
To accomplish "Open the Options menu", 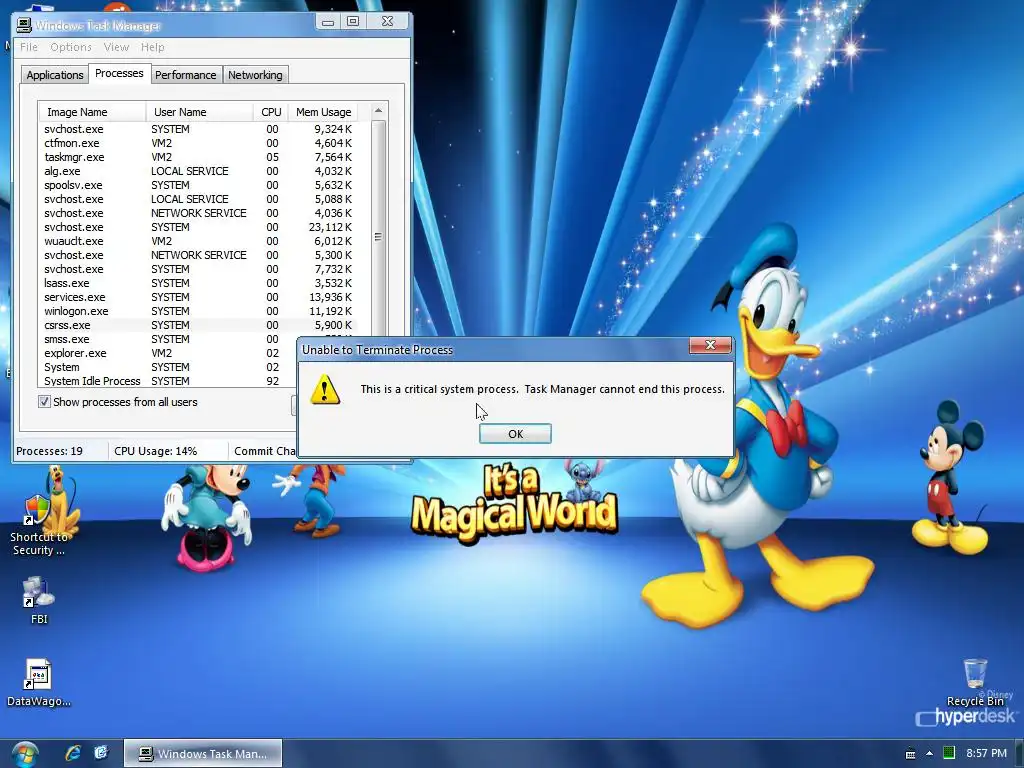I will pyautogui.click(x=71, y=47).
